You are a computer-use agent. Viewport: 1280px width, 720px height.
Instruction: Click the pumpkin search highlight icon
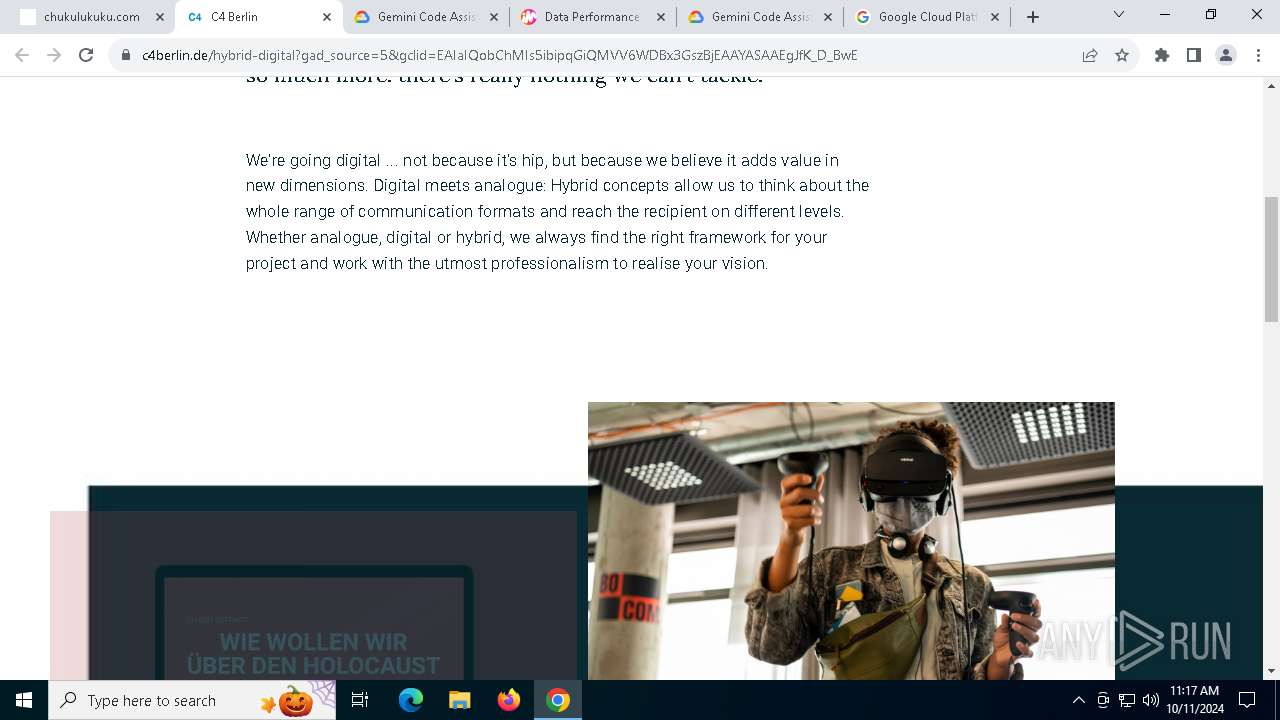pyautogui.click(x=296, y=701)
